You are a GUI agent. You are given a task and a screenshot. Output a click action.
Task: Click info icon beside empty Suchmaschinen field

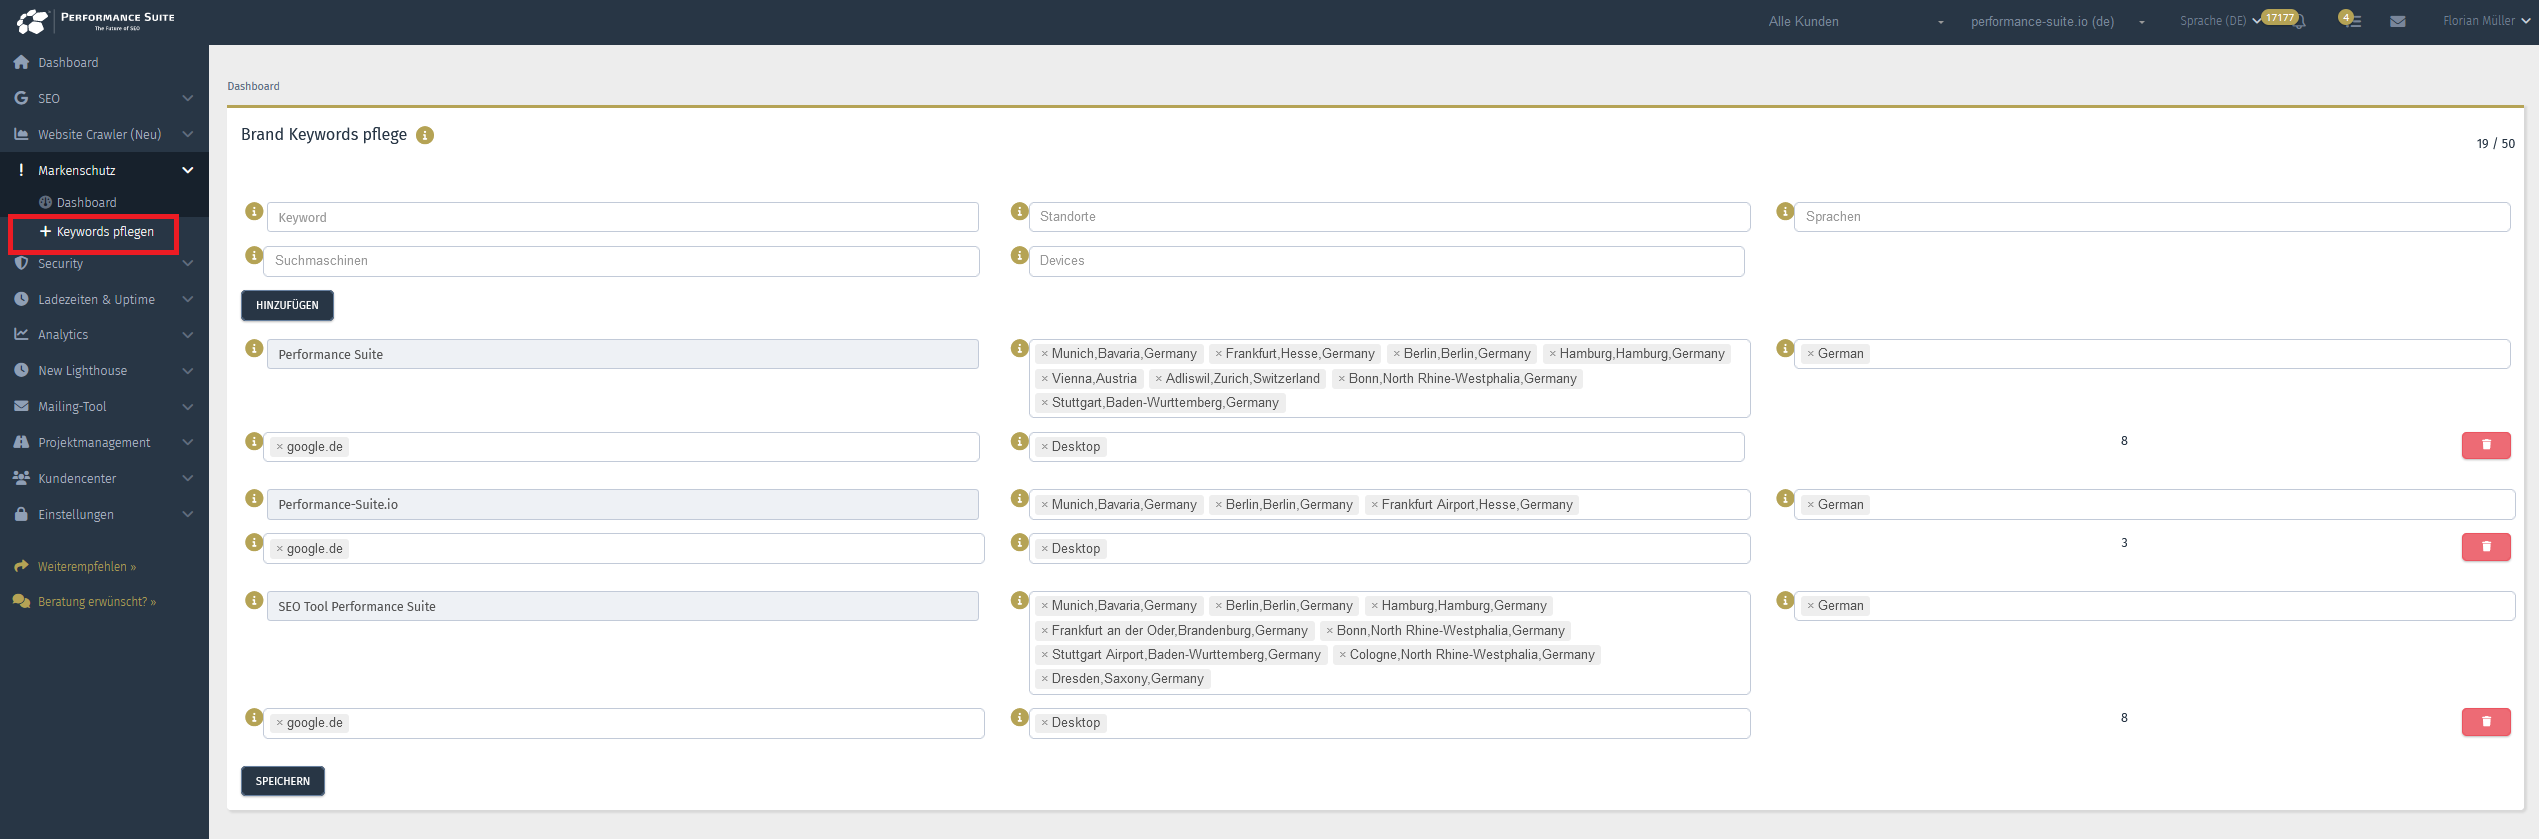pyautogui.click(x=254, y=256)
